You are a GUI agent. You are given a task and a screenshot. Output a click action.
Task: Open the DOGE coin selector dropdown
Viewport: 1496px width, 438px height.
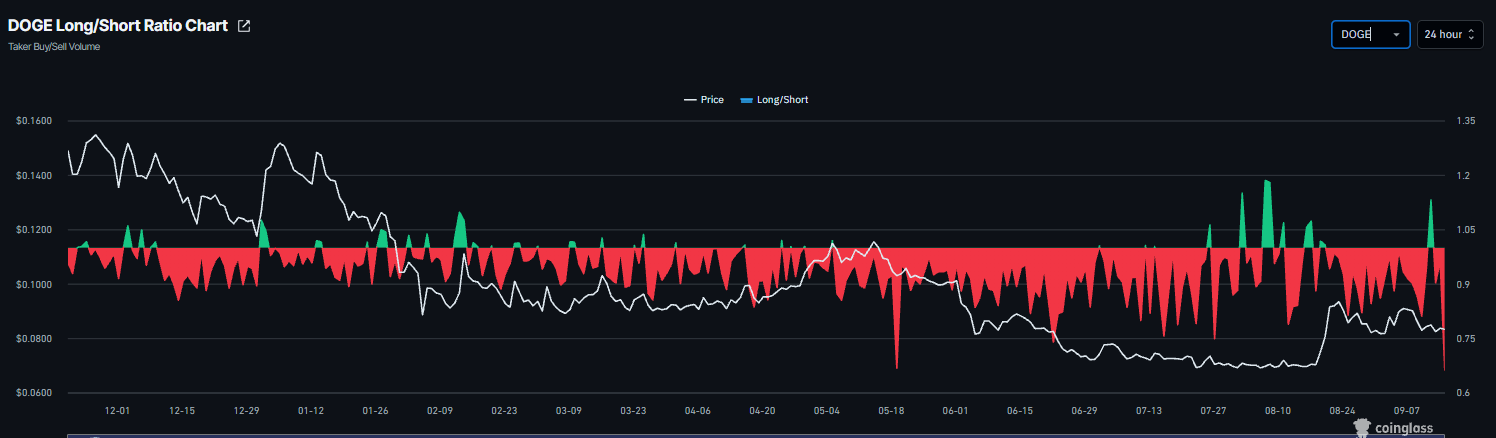(x=1370, y=34)
